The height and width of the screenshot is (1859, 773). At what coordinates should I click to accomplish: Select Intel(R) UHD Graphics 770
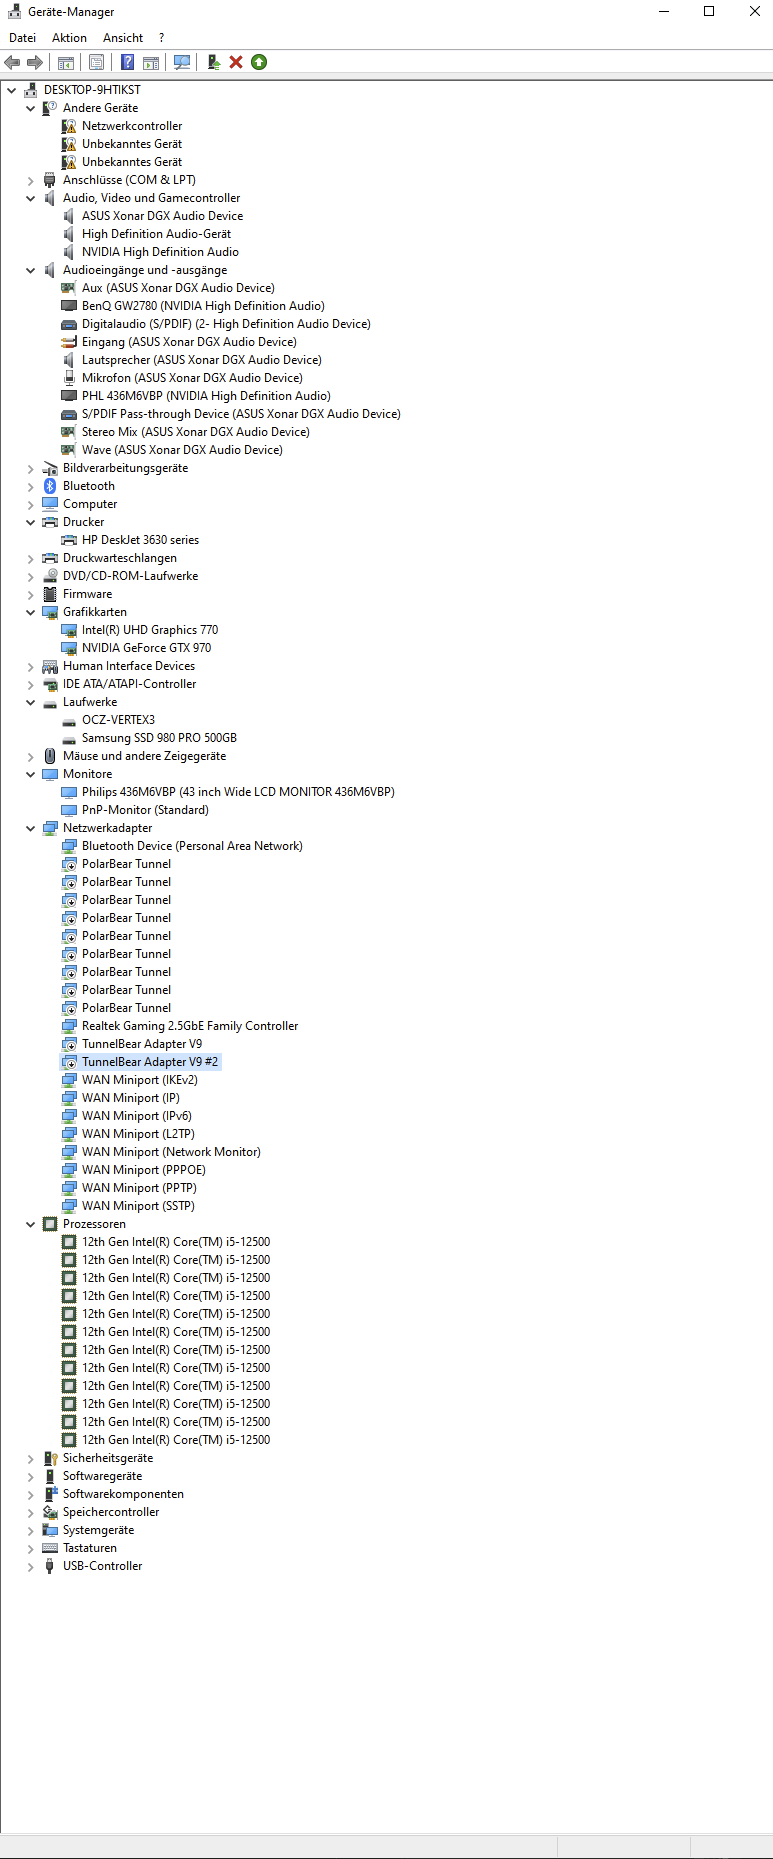[150, 630]
